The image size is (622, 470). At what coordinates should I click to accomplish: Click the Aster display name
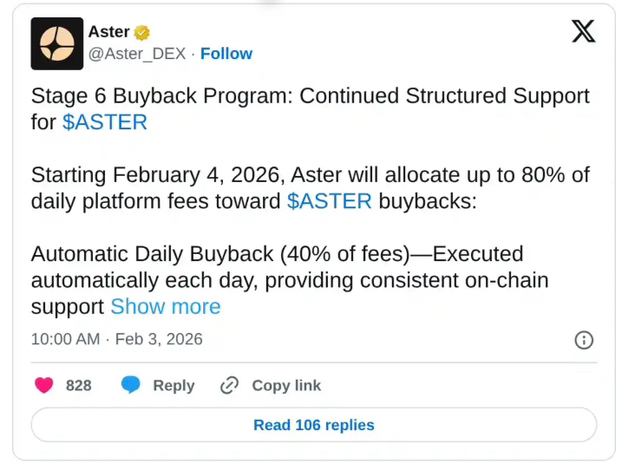(x=109, y=32)
